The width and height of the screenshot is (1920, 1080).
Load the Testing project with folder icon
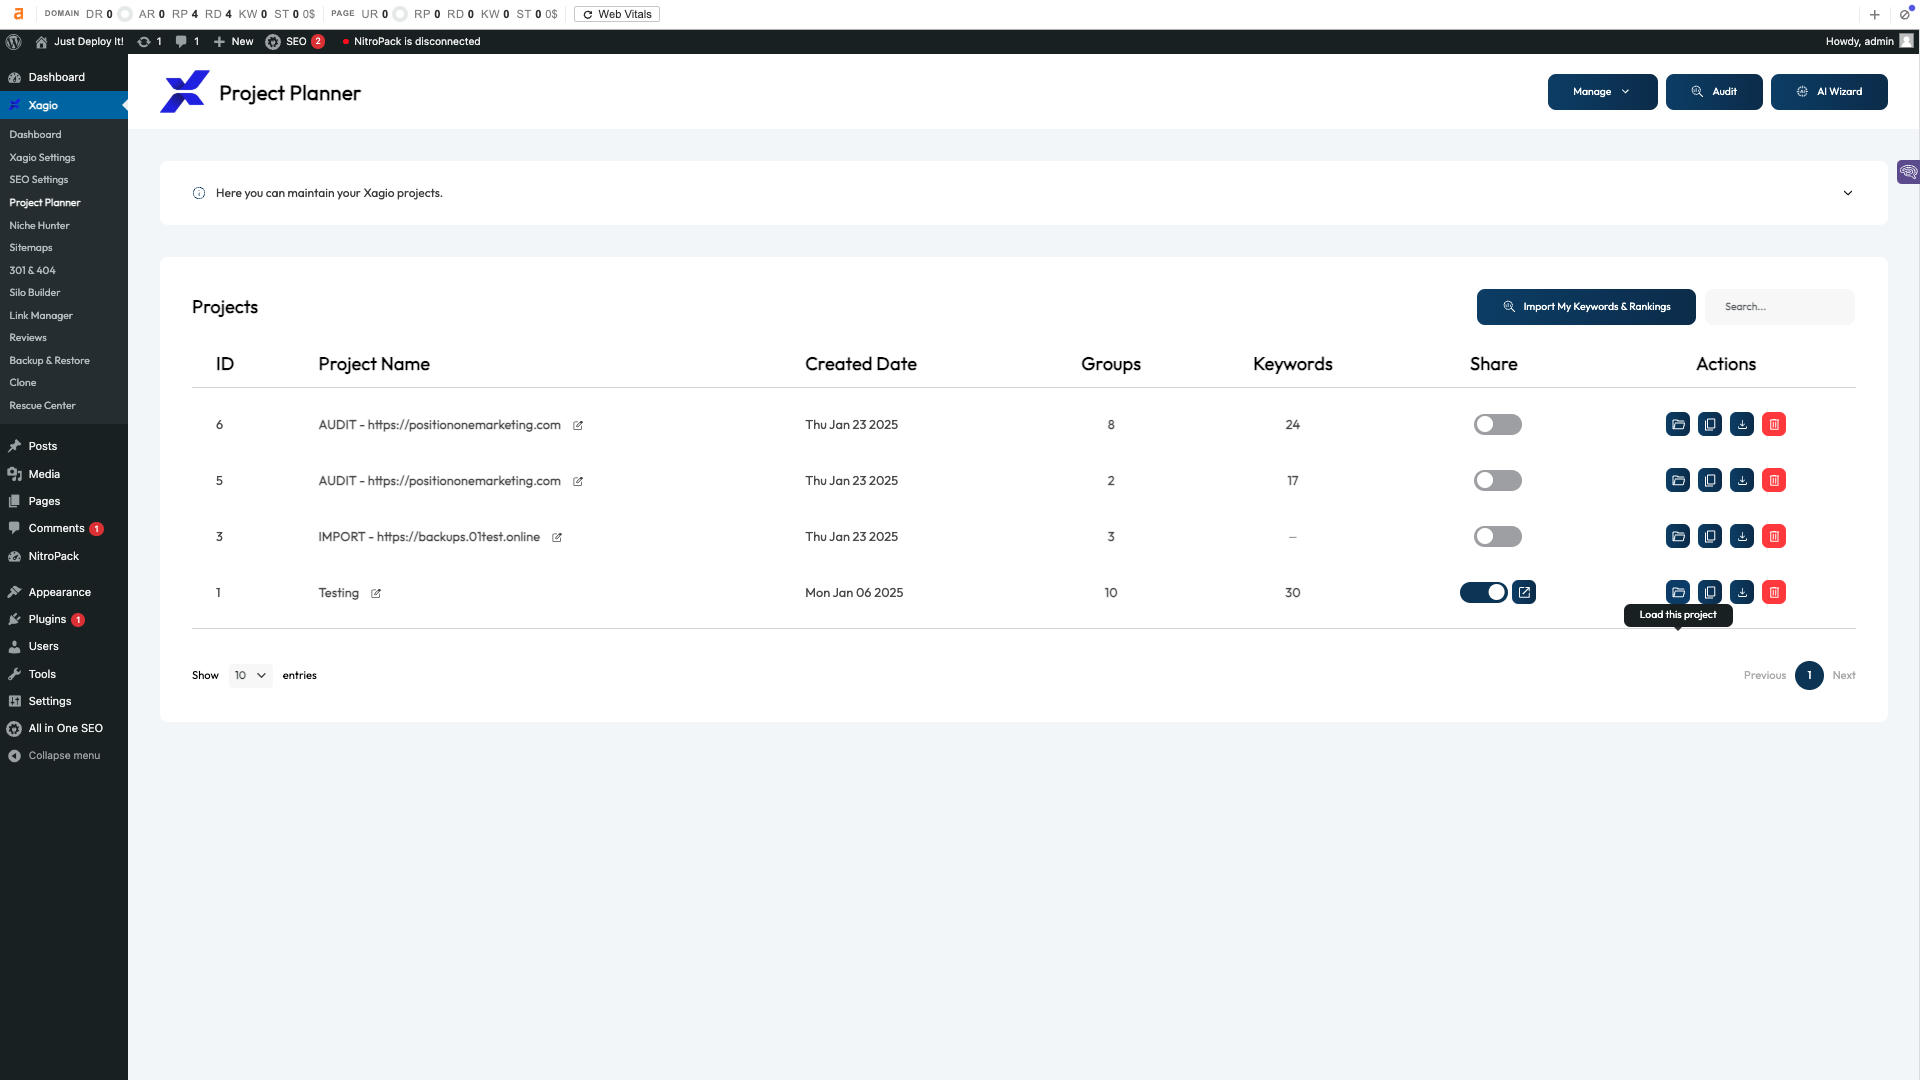point(1678,593)
